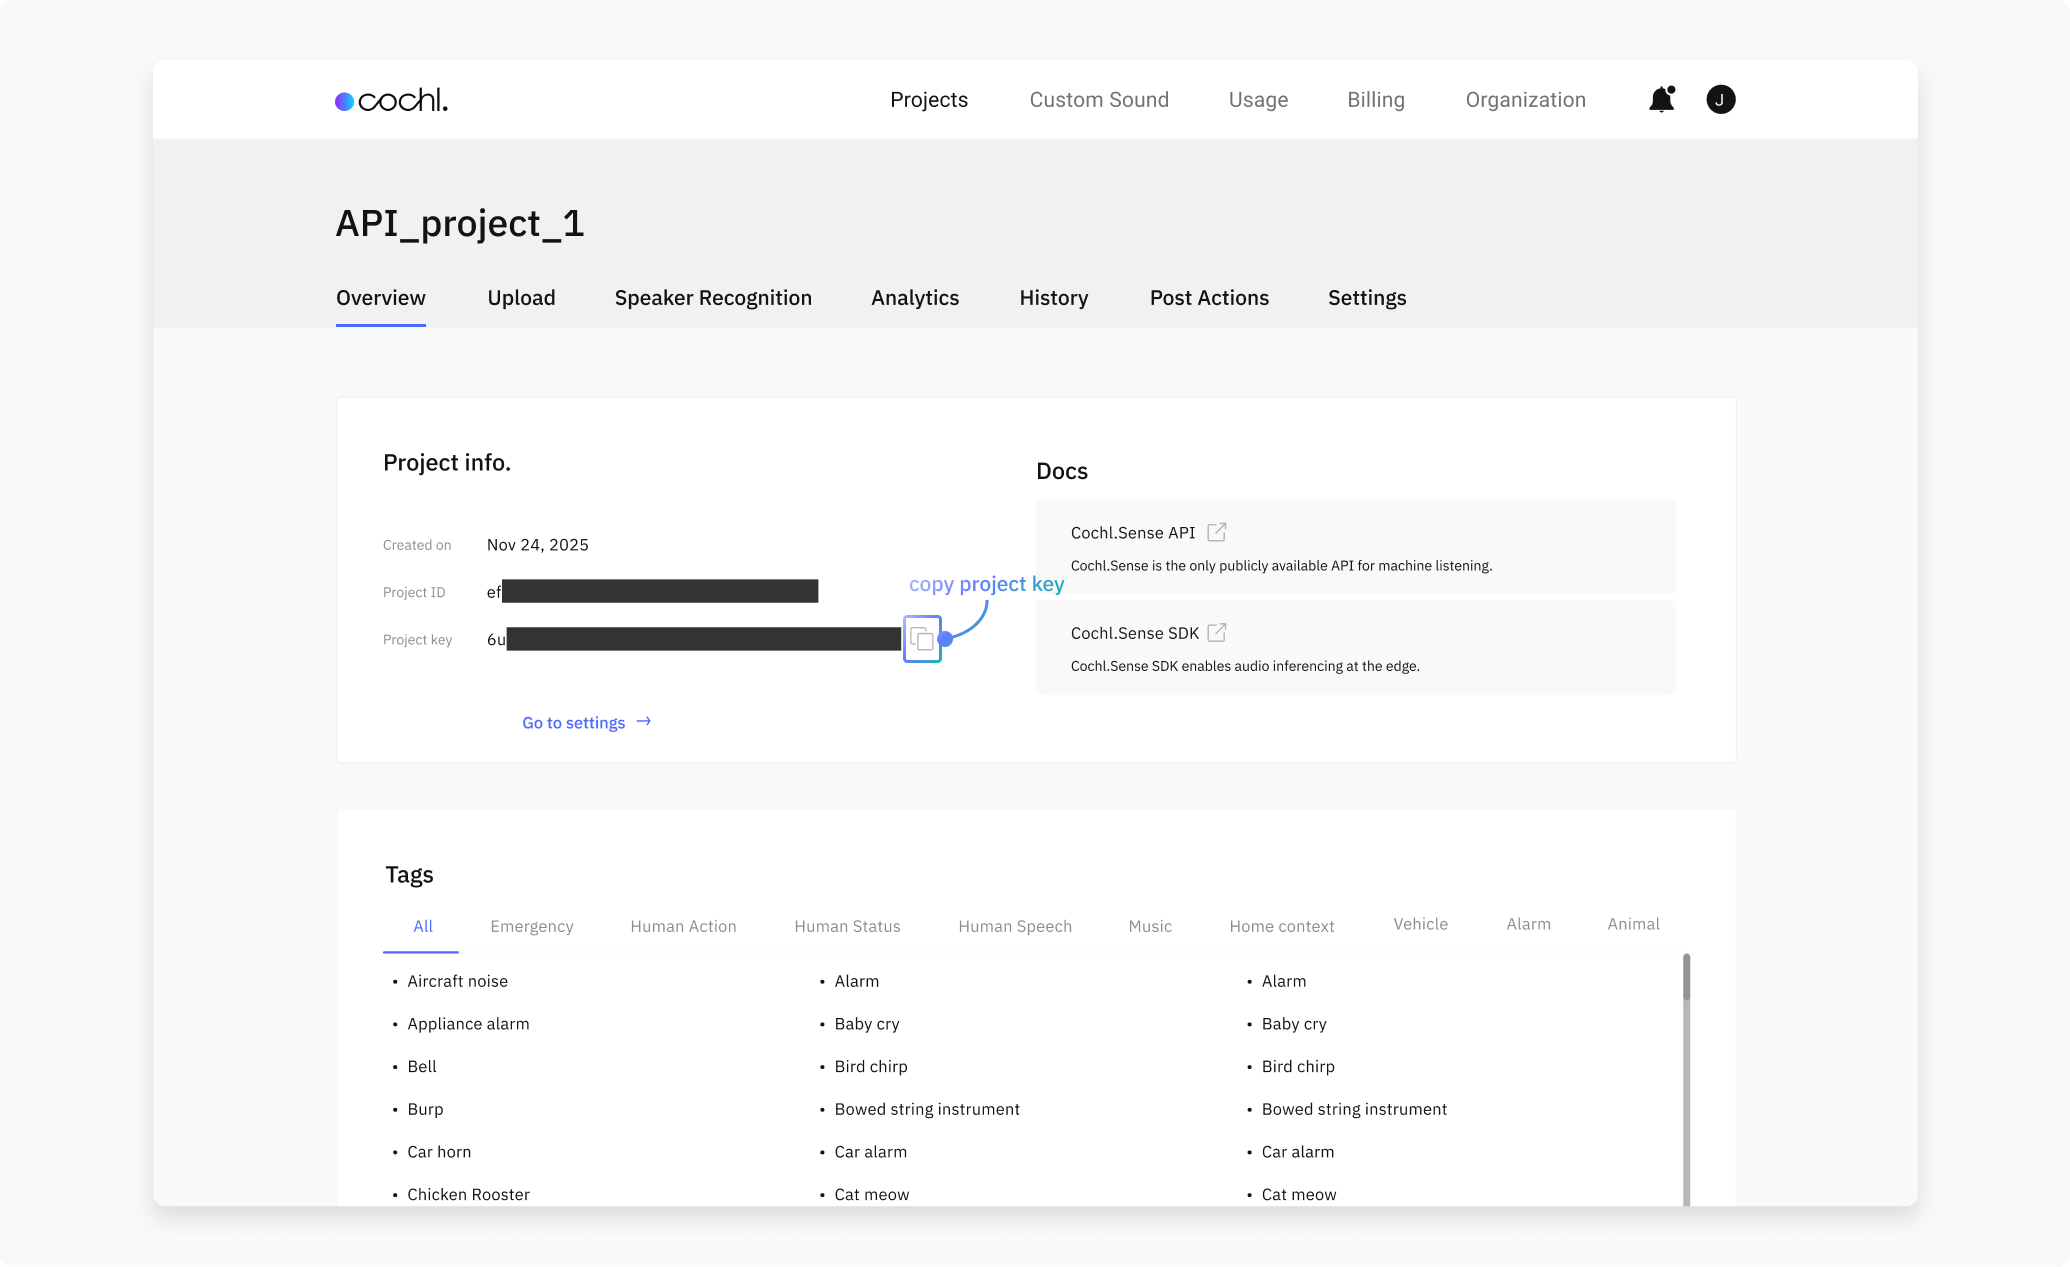The image size is (2070, 1267).
Task: Click the Bowed string instrument tag in middle column
Action: (x=927, y=1109)
